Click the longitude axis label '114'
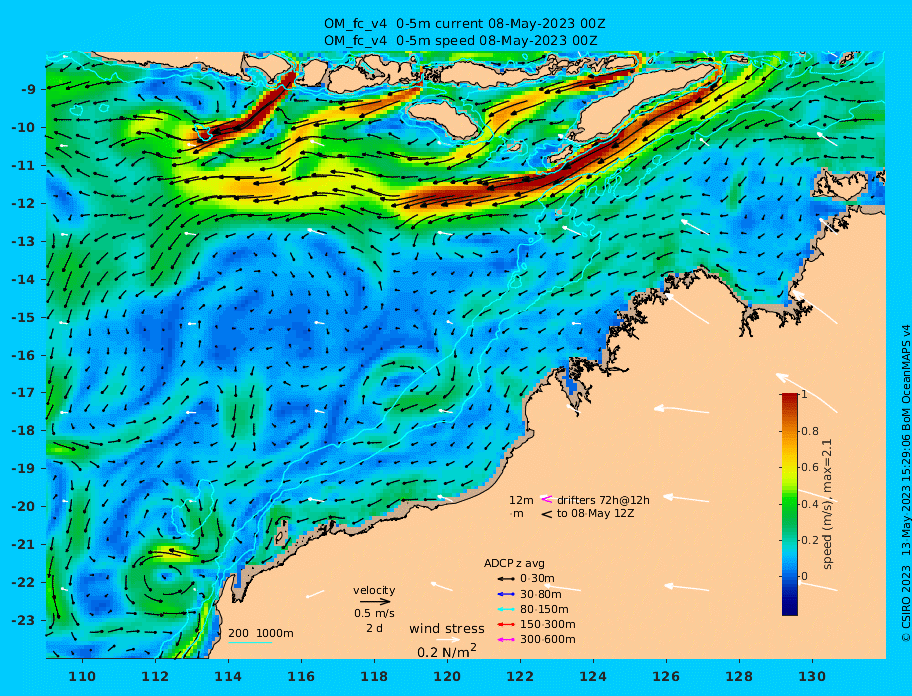This screenshot has width=912, height=696. (x=229, y=676)
